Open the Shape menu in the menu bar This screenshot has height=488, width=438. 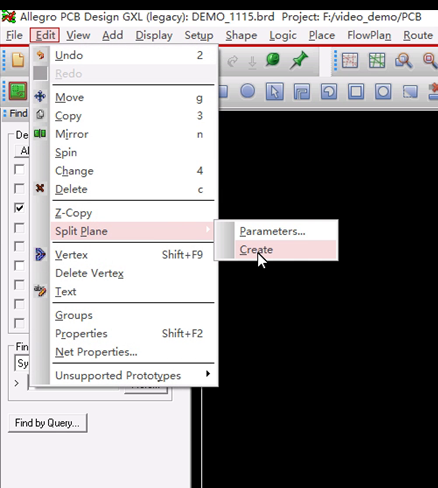point(241,35)
